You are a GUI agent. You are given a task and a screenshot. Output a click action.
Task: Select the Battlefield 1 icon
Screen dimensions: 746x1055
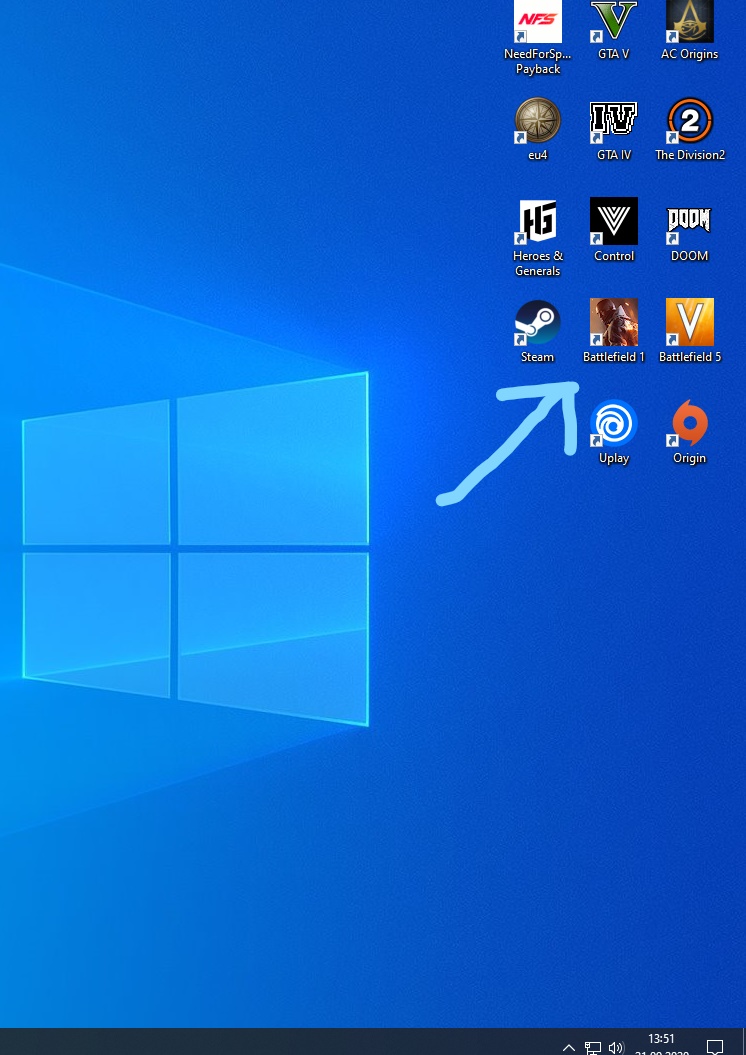613,322
